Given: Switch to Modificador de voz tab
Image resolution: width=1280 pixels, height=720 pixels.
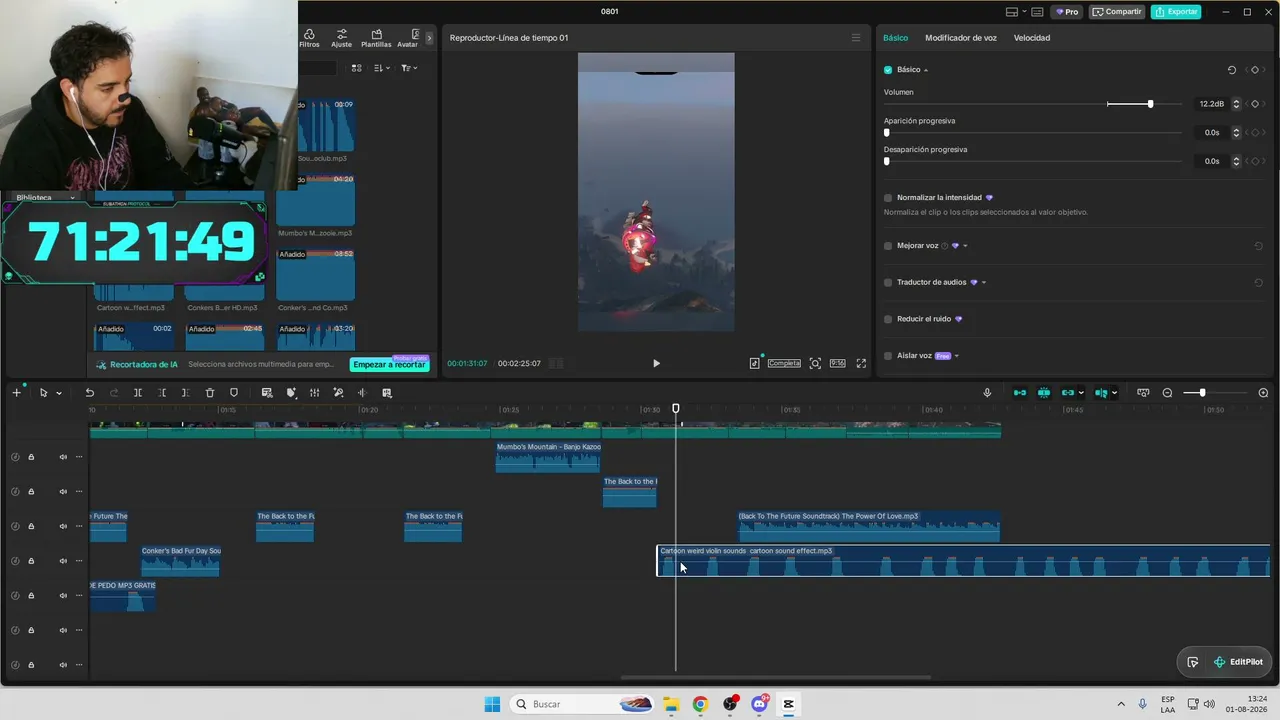Looking at the screenshot, I should coord(961,38).
